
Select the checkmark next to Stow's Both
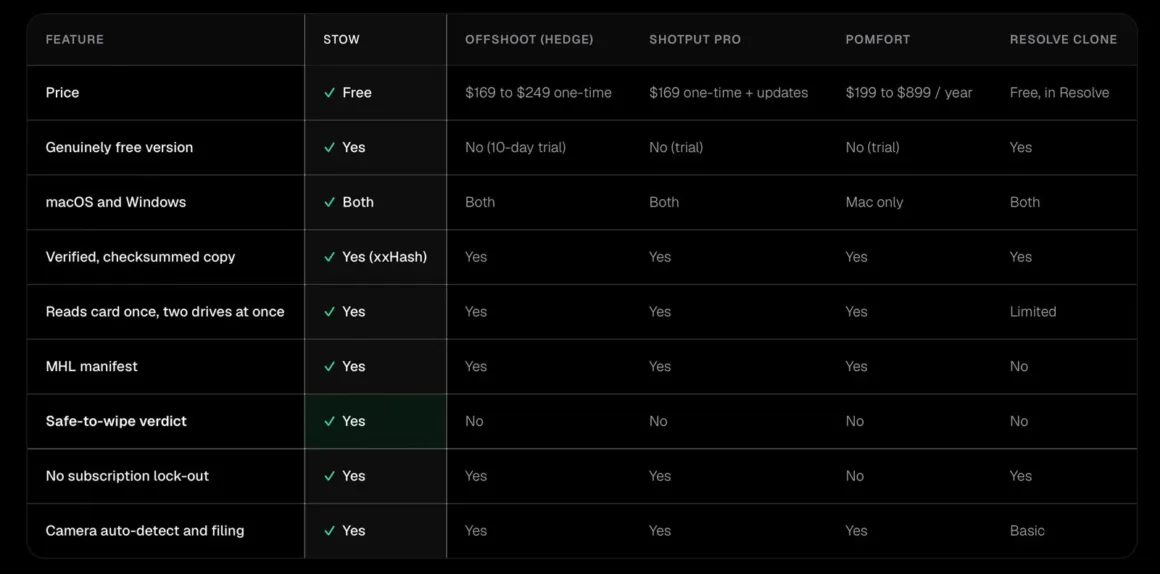(329, 203)
